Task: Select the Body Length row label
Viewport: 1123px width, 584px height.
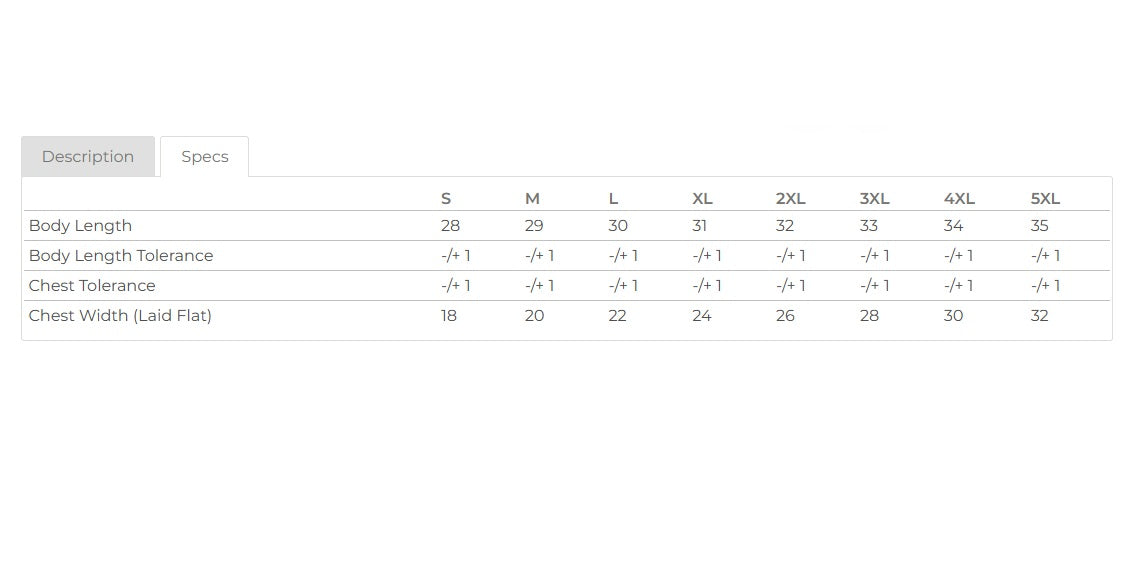Action: 80,226
